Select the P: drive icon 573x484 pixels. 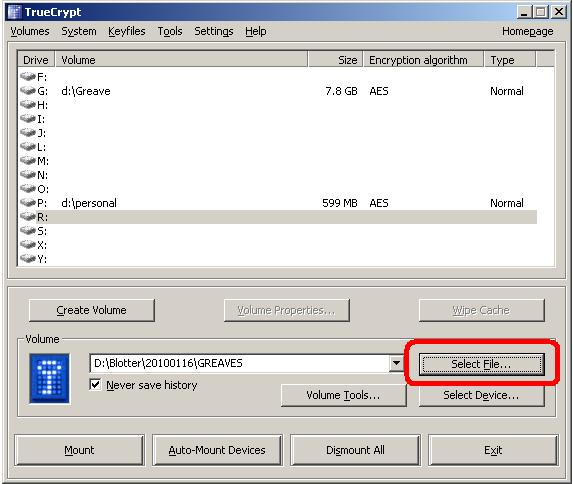(28, 203)
